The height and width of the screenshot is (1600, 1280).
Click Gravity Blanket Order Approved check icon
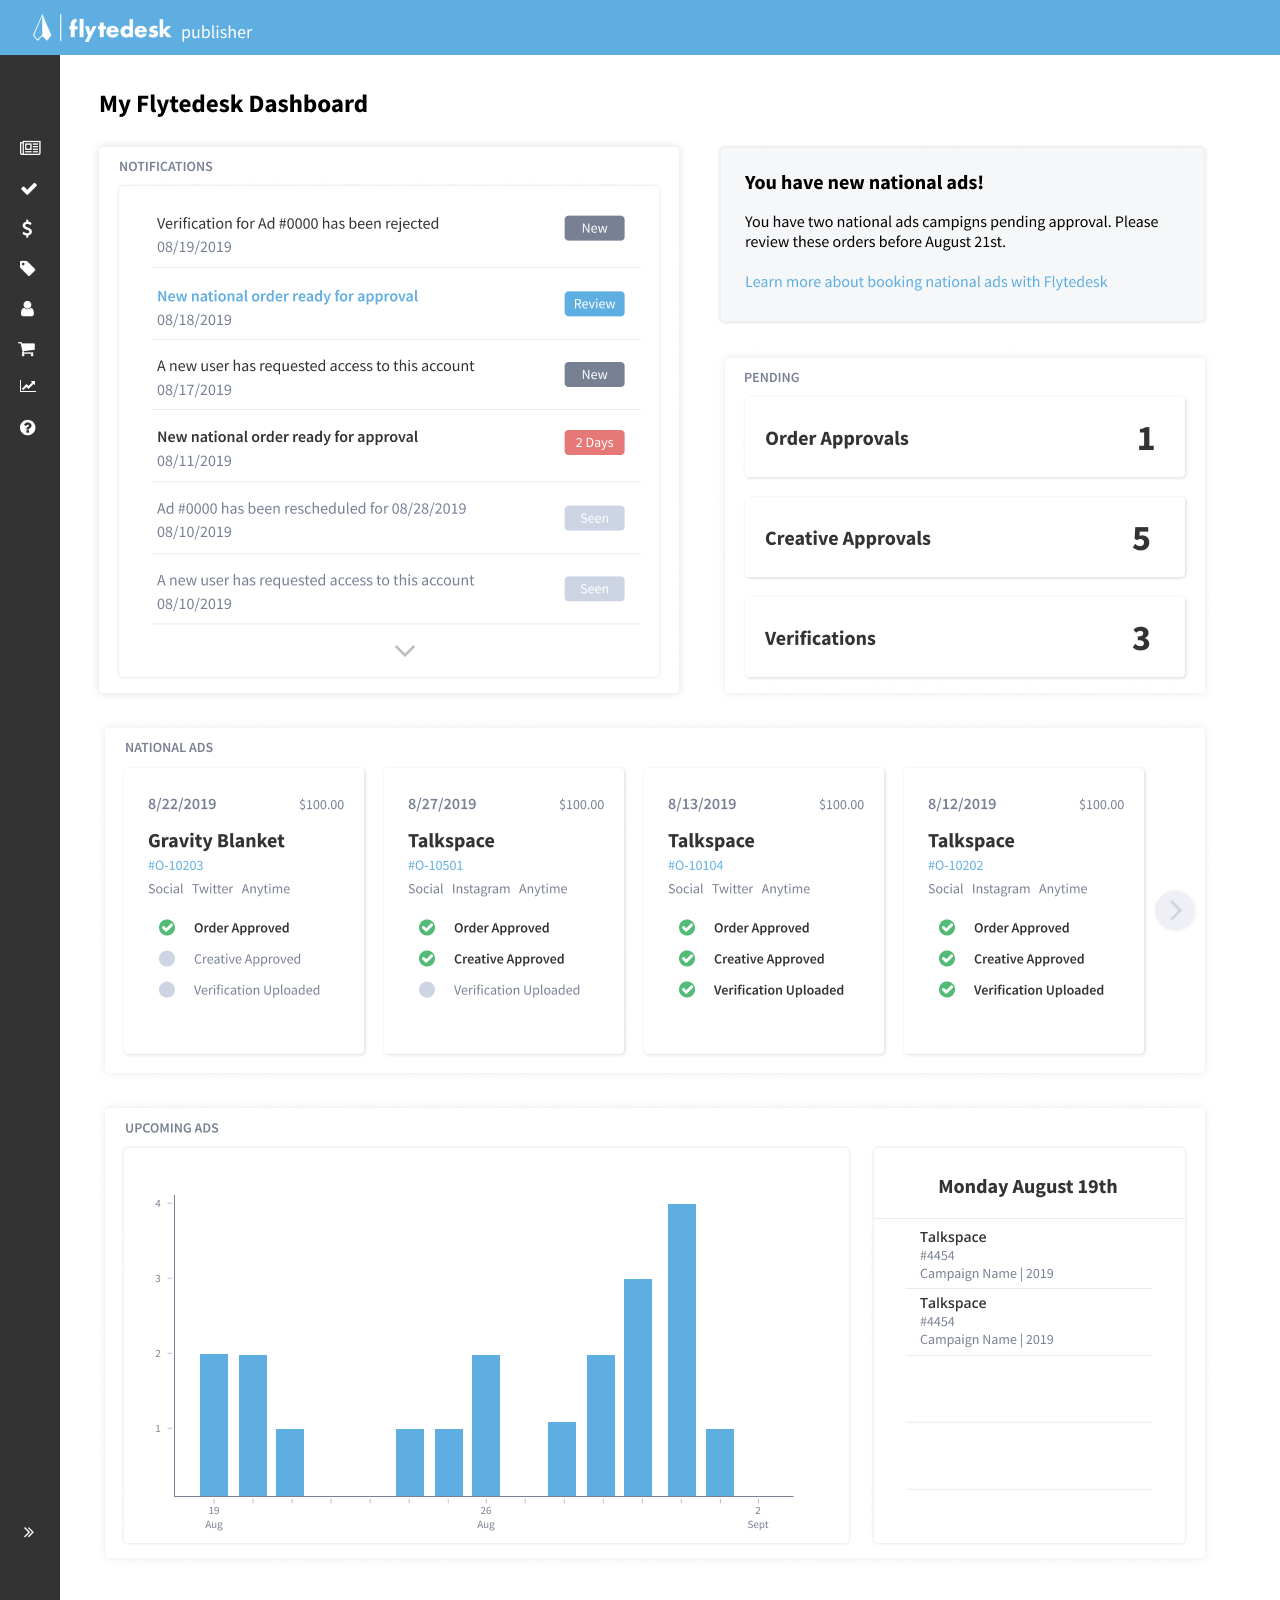[x=167, y=928]
